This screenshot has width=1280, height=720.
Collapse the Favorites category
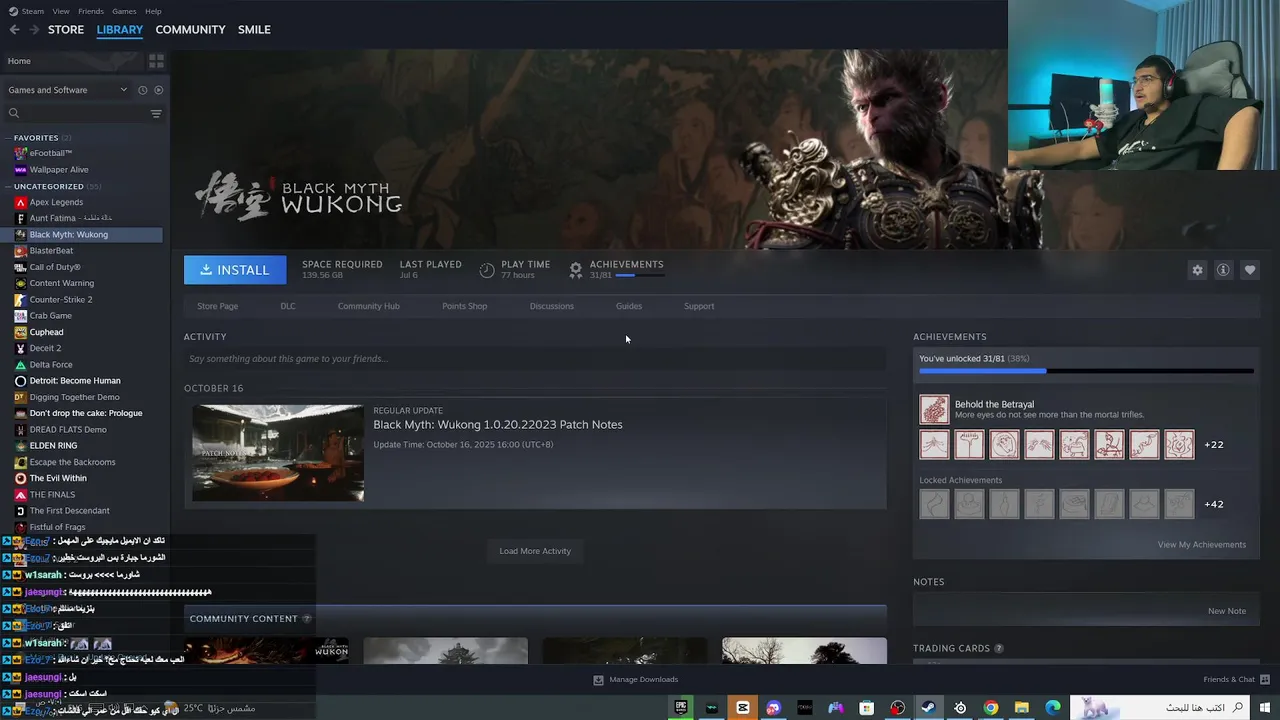tap(8, 138)
